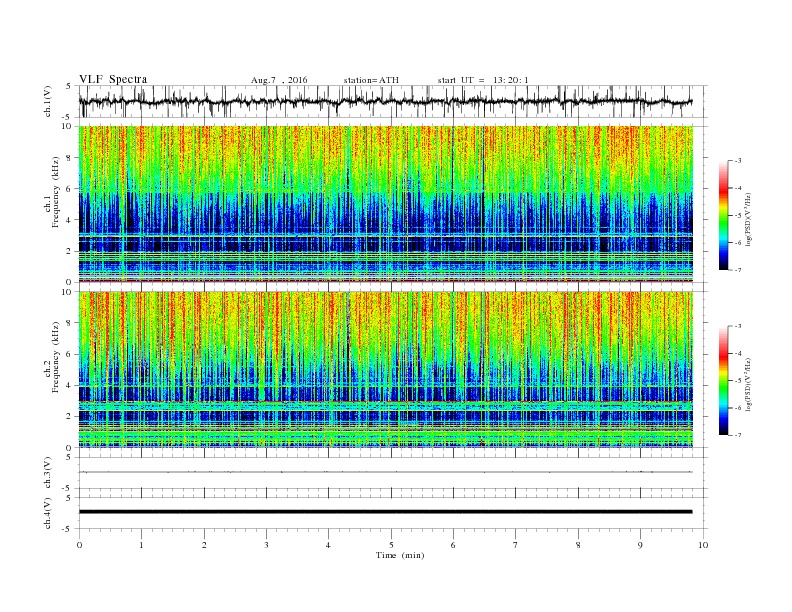The image size is (792, 612).
Task: Click the "ch.4(V)" axis label
Action: click(x=48, y=513)
